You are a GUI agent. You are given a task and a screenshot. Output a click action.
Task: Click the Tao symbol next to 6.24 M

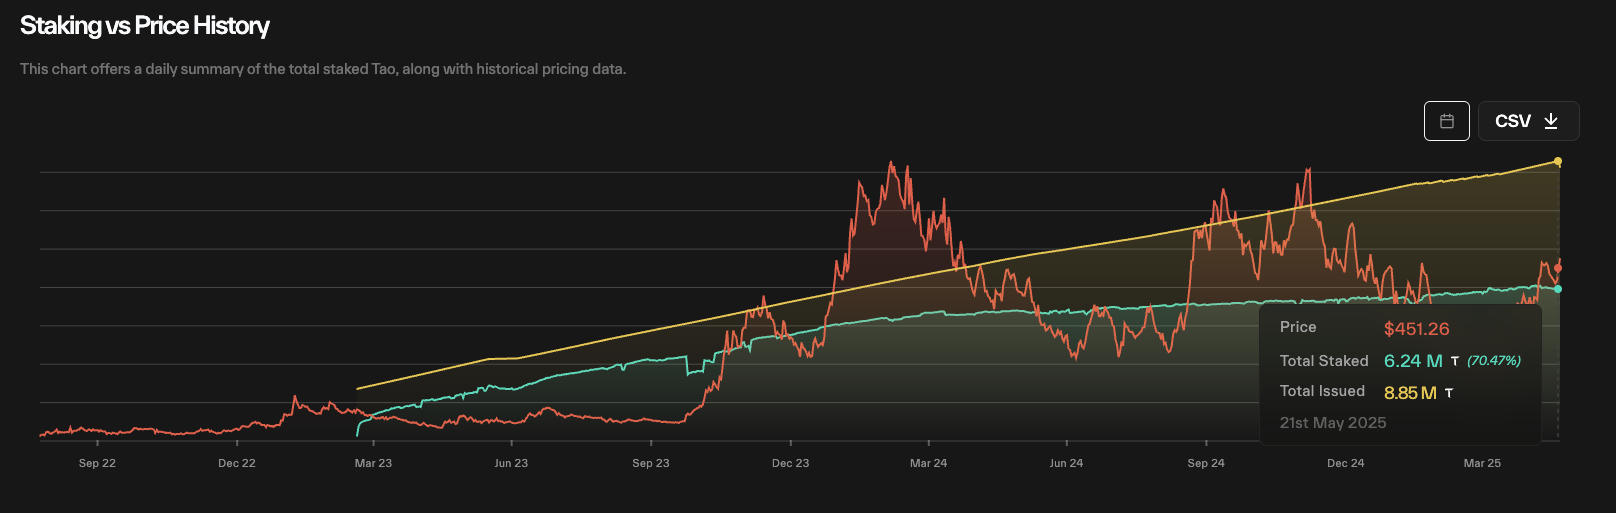tap(1454, 361)
